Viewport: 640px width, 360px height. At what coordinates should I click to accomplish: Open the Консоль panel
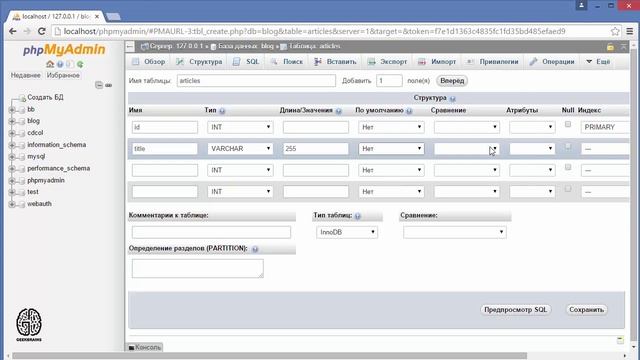[144, 347]
